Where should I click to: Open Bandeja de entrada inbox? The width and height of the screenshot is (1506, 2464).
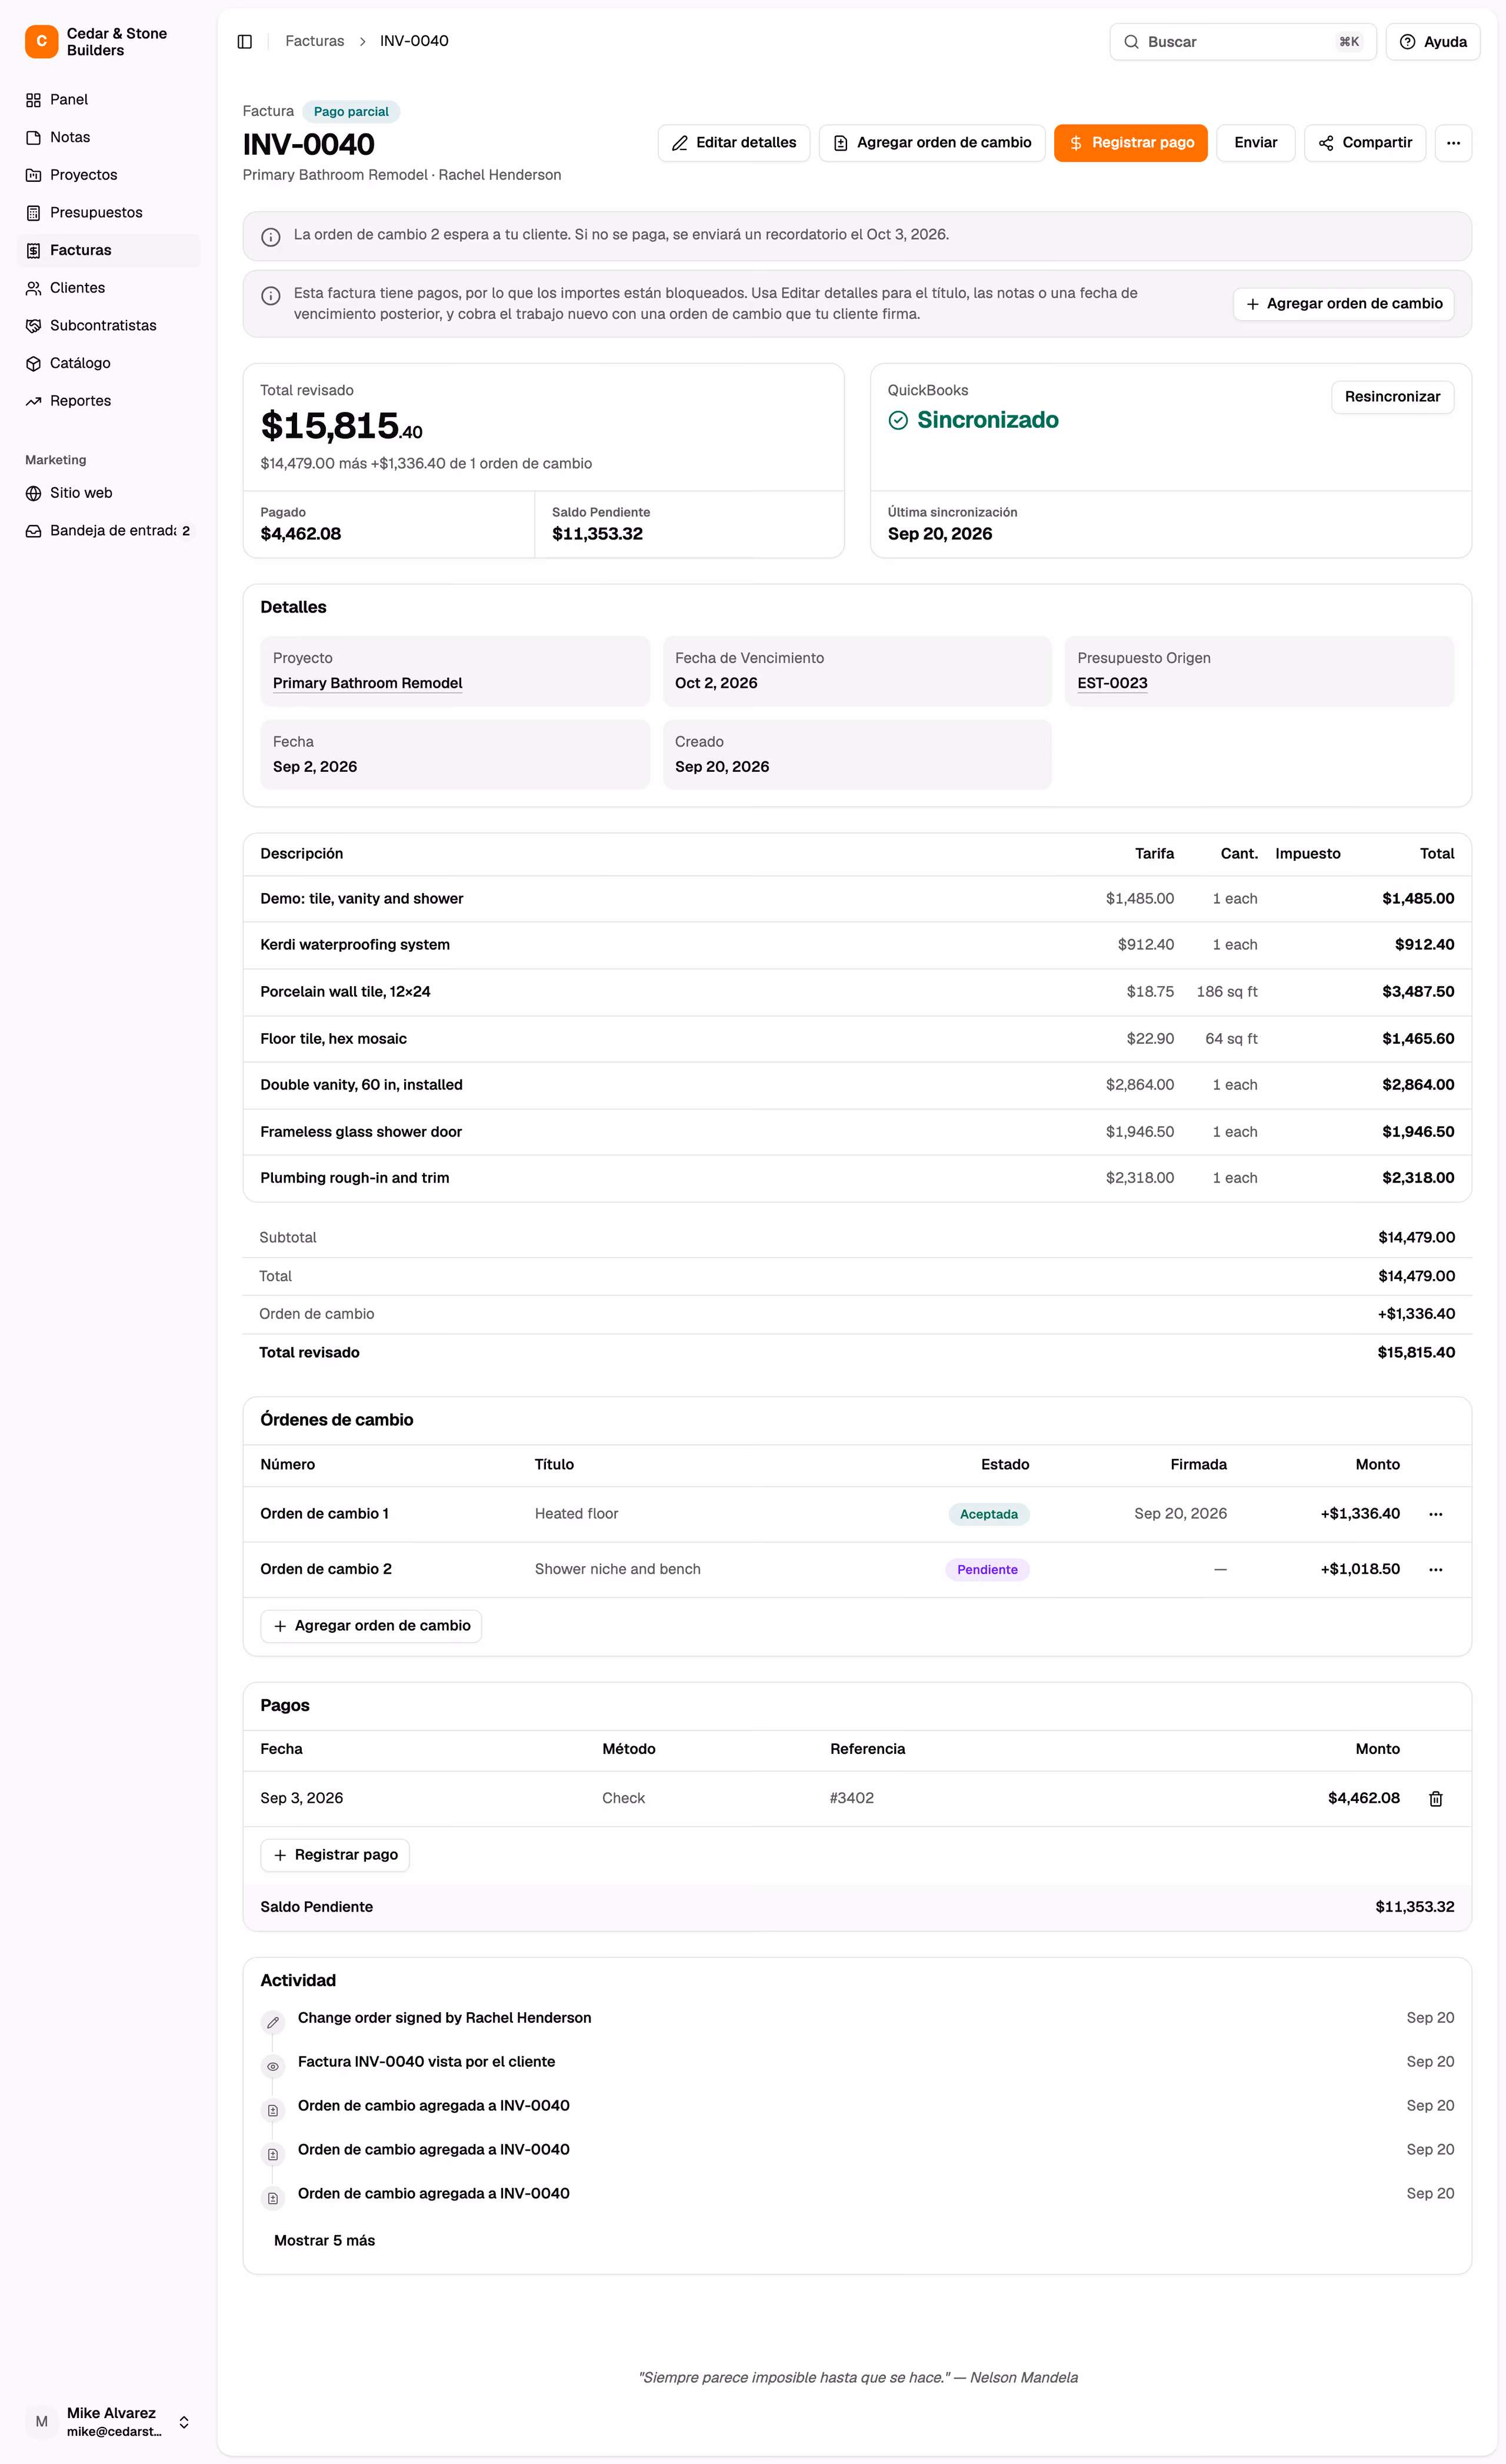(109, 531)
